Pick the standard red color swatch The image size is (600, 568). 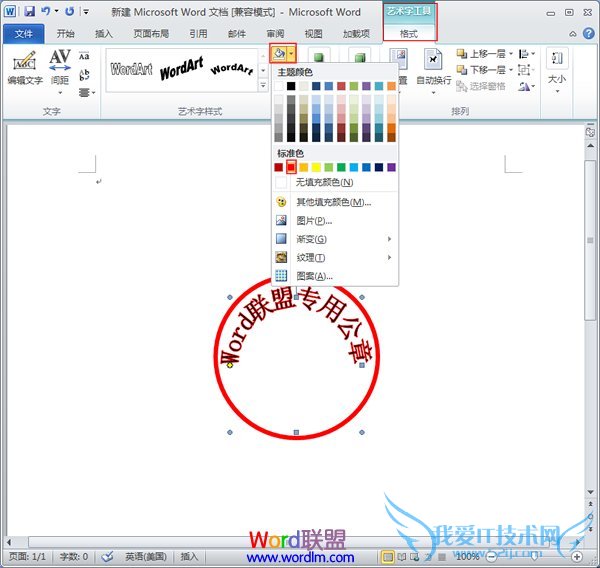coord(291,167)
